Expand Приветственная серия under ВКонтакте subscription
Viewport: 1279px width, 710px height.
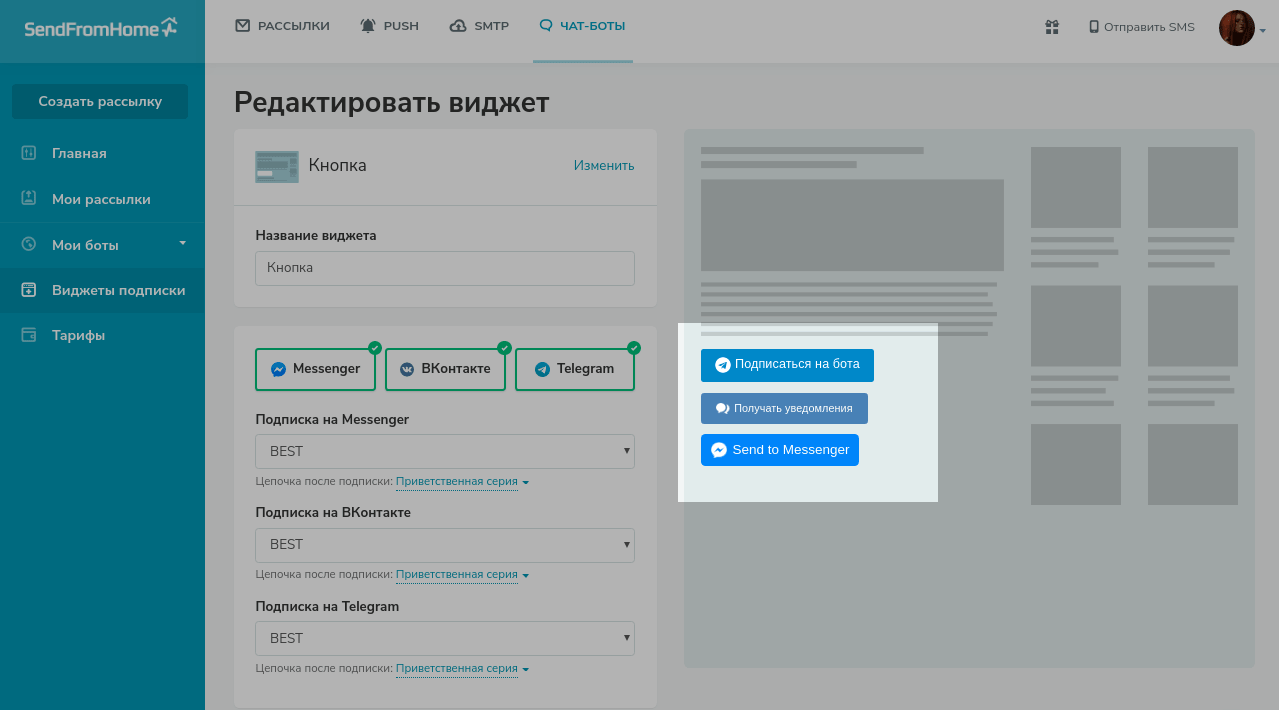tap(462, 575)
